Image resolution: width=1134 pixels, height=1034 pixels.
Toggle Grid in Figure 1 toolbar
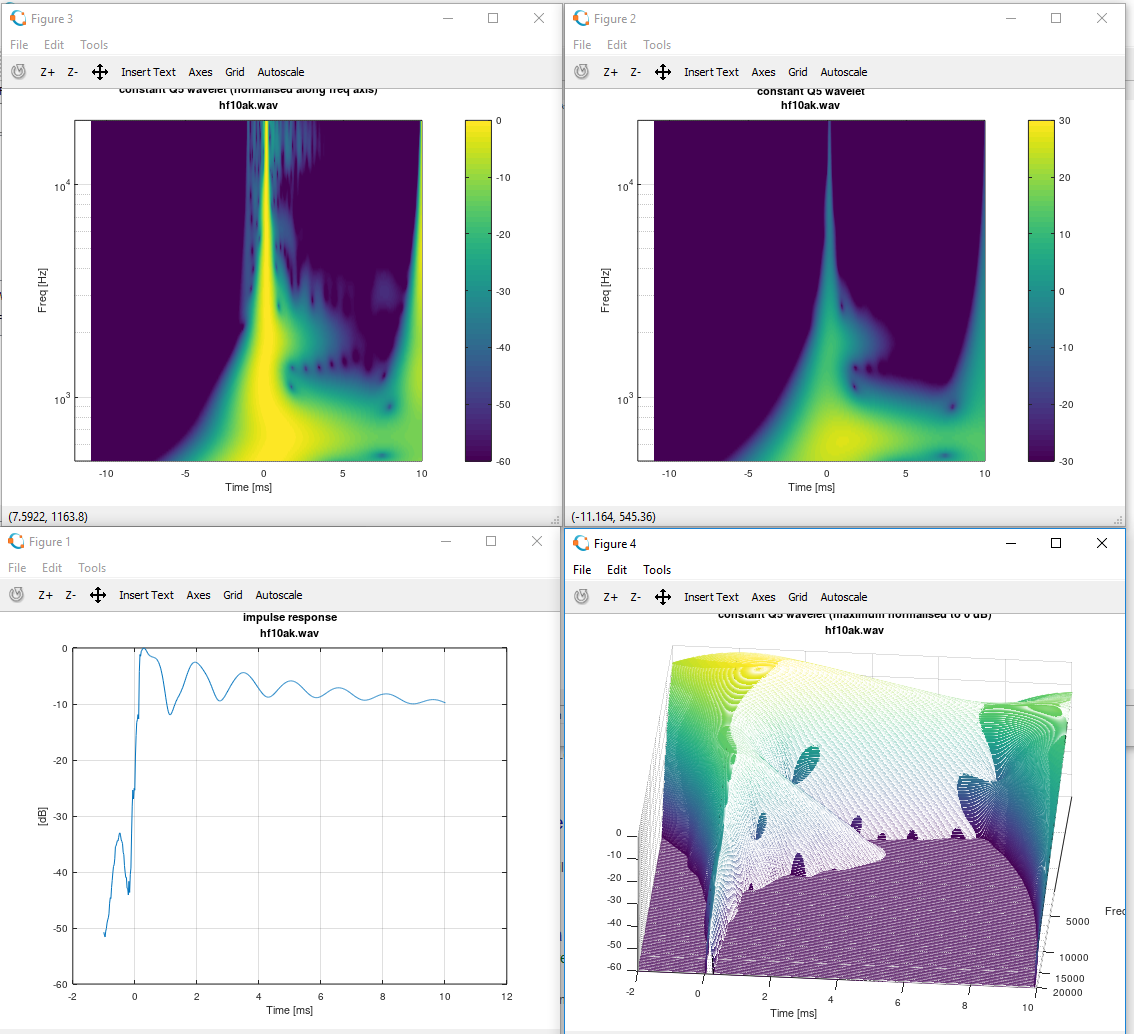click(x=232, y=594)
